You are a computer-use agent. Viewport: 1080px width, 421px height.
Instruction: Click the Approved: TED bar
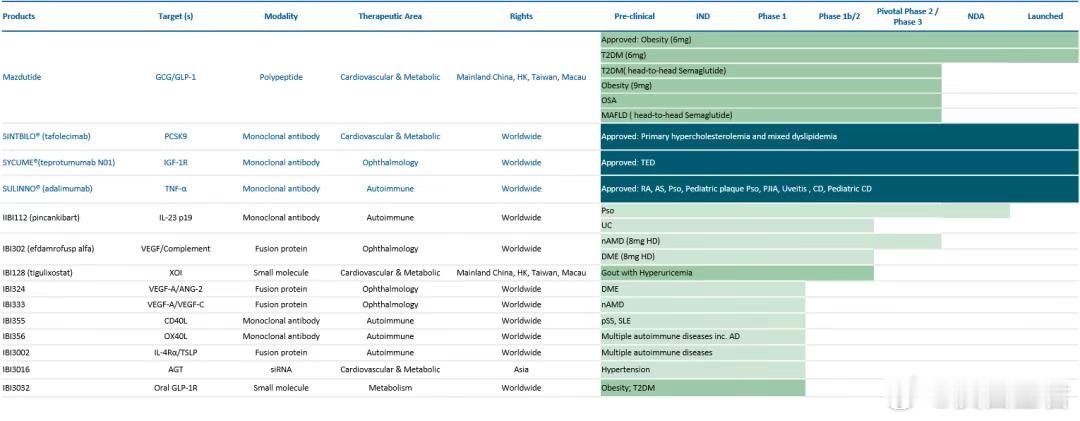pos(839,163)
